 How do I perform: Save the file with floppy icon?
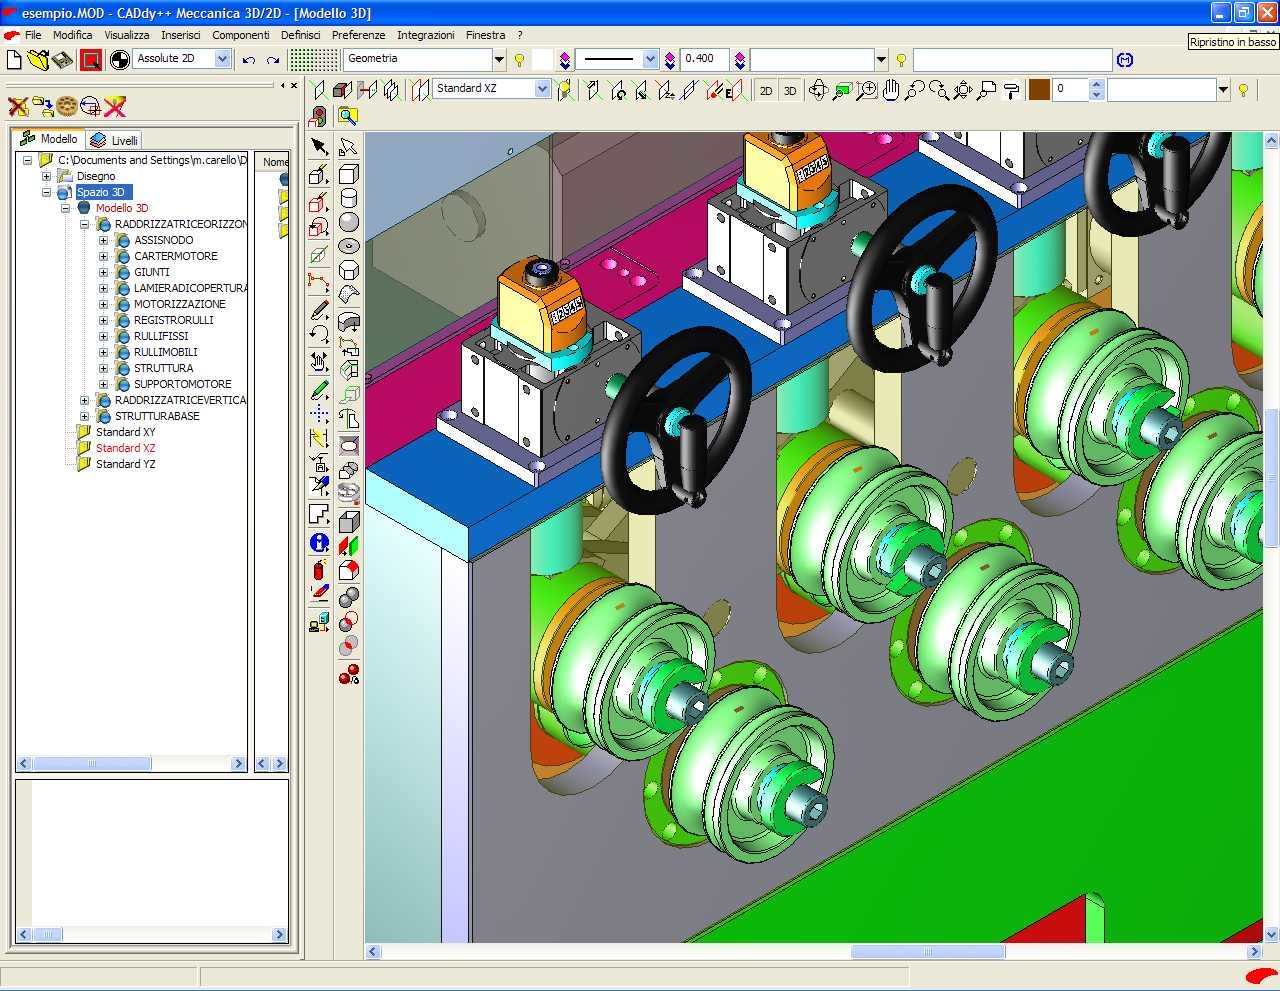(62, 60)
